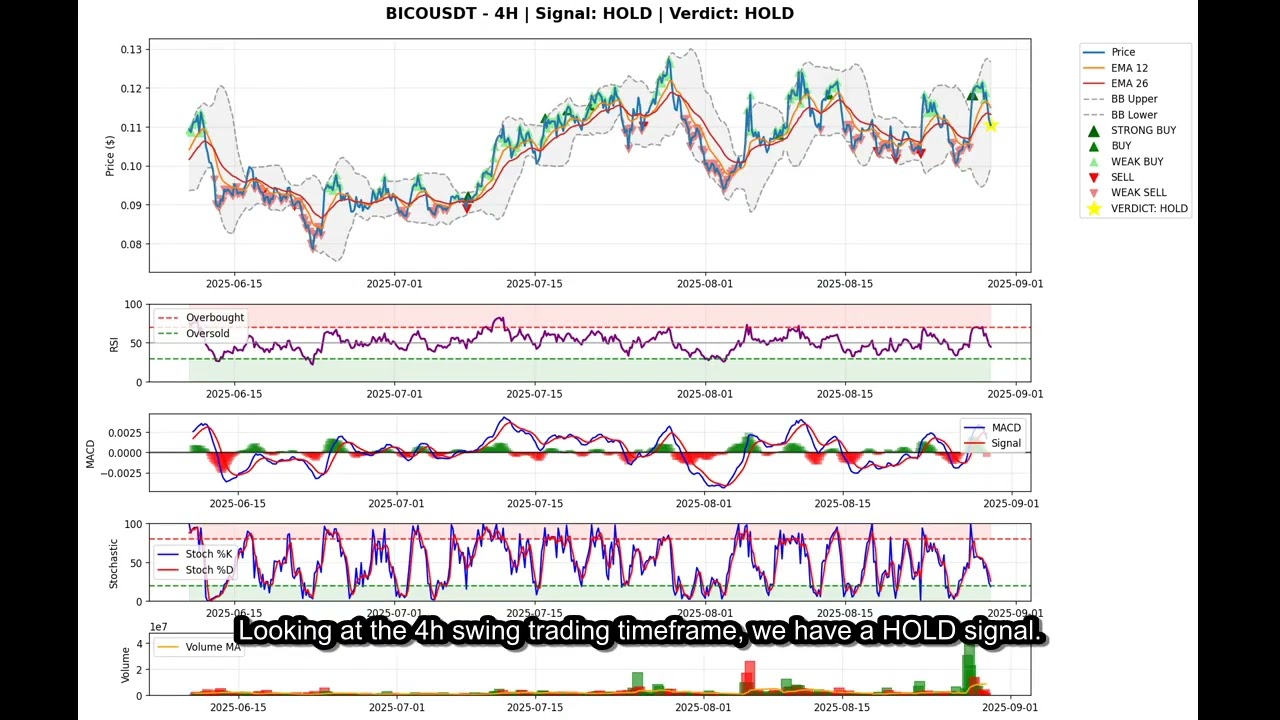
Task: Click the 0.13 price tick label
Action: 132,49
